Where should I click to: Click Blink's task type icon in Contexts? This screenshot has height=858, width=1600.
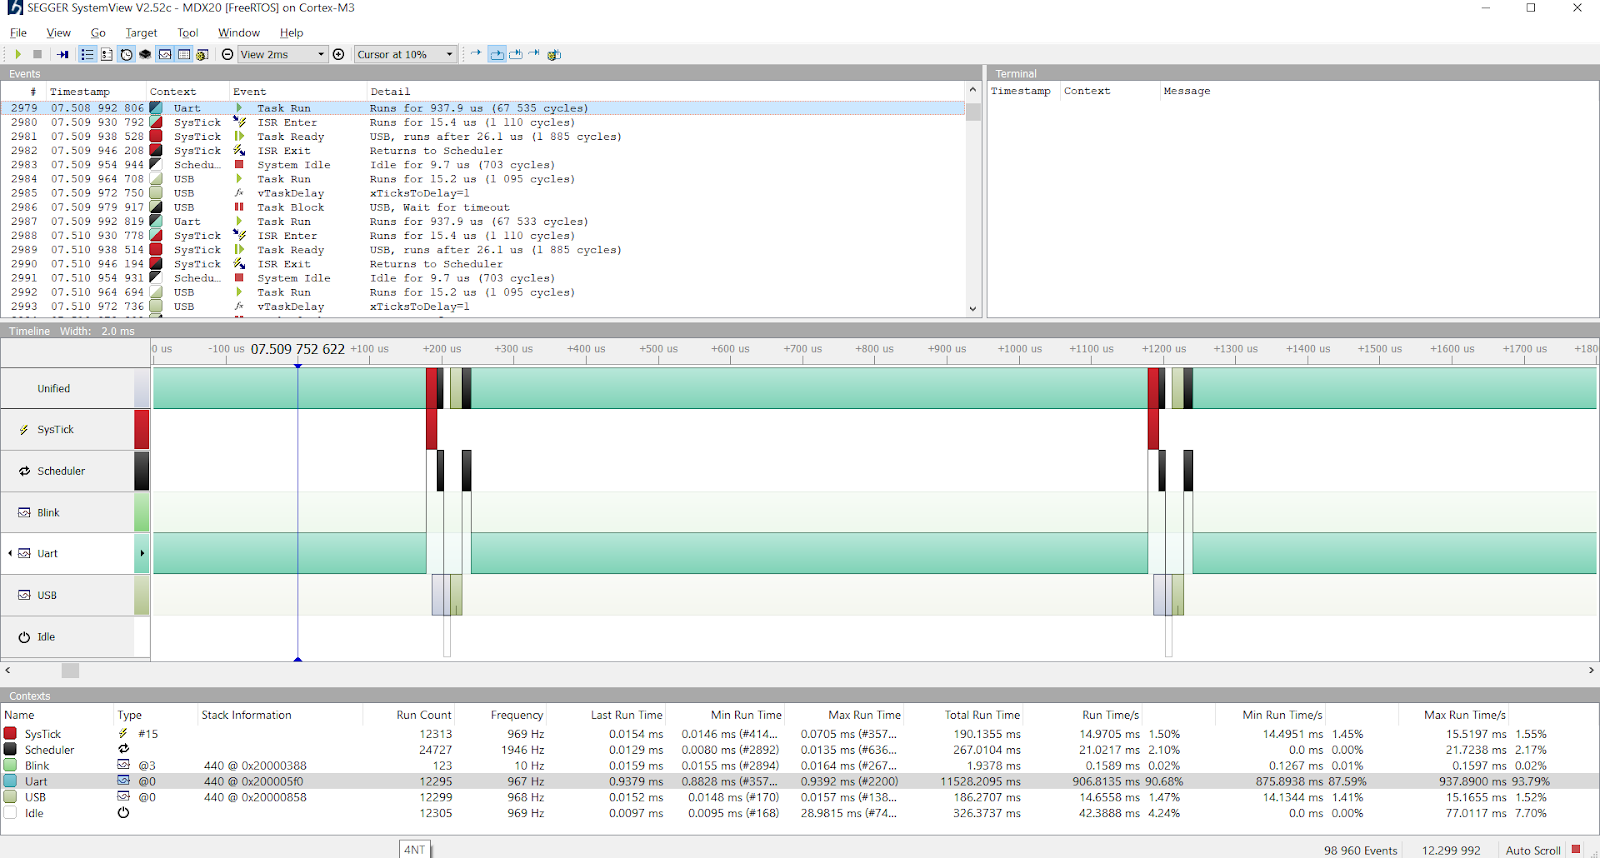click(123, 765)
